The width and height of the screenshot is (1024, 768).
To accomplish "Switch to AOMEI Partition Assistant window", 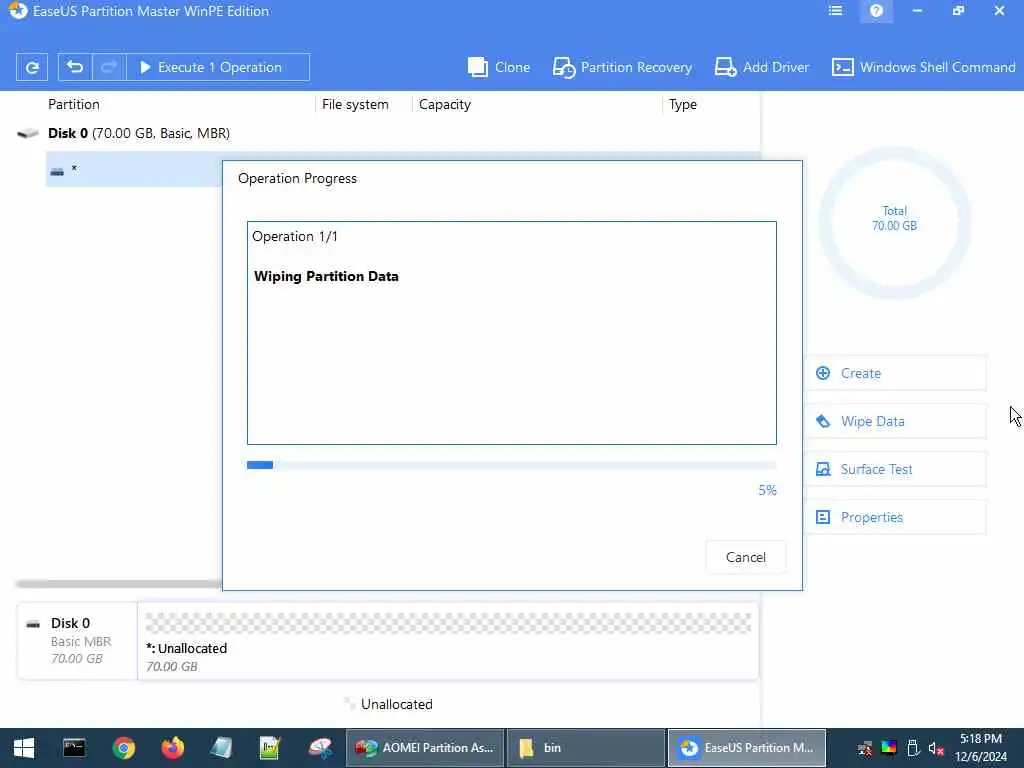I will [x=424, y=748].
